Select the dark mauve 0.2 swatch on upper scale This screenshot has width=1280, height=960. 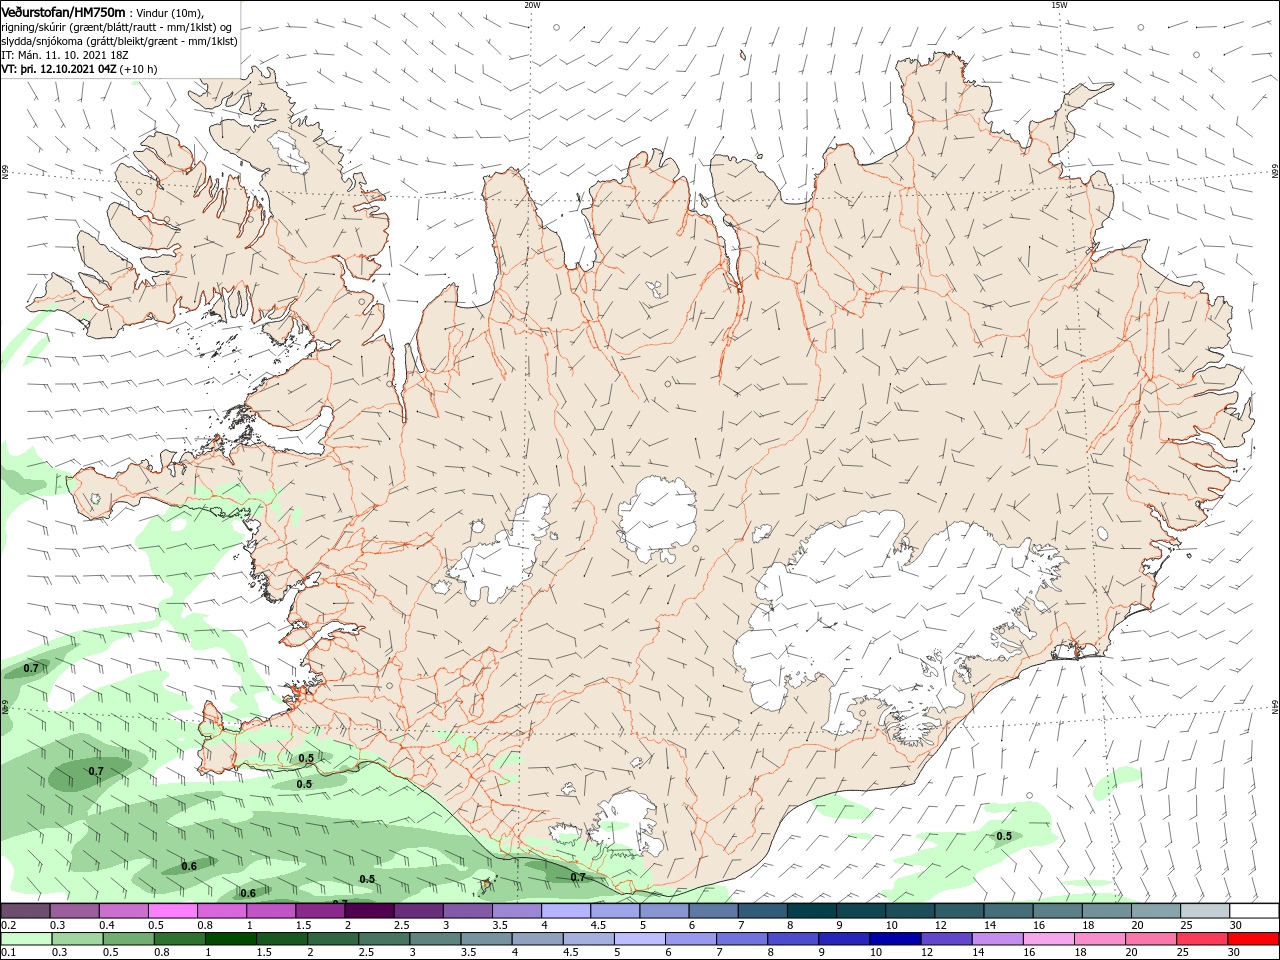tap(25, 911)
